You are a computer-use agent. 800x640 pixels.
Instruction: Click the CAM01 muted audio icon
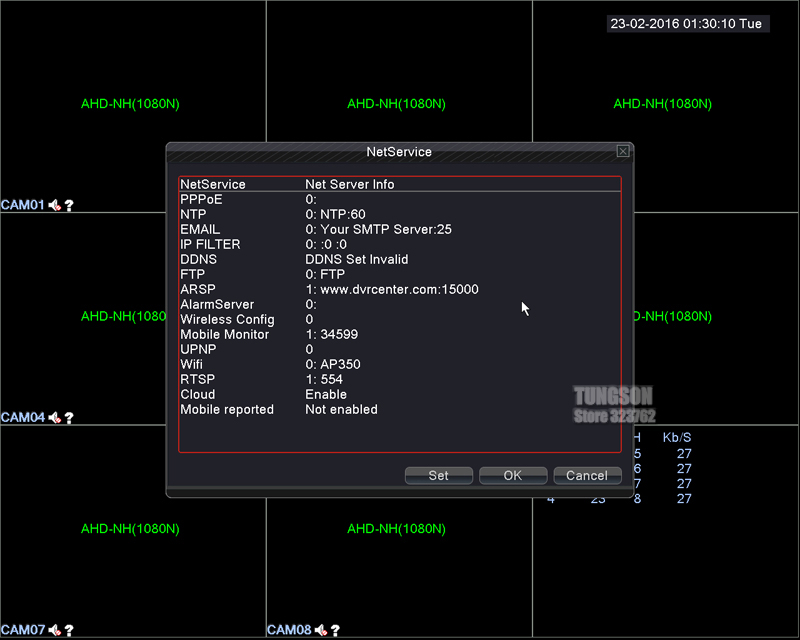point(55,205)
